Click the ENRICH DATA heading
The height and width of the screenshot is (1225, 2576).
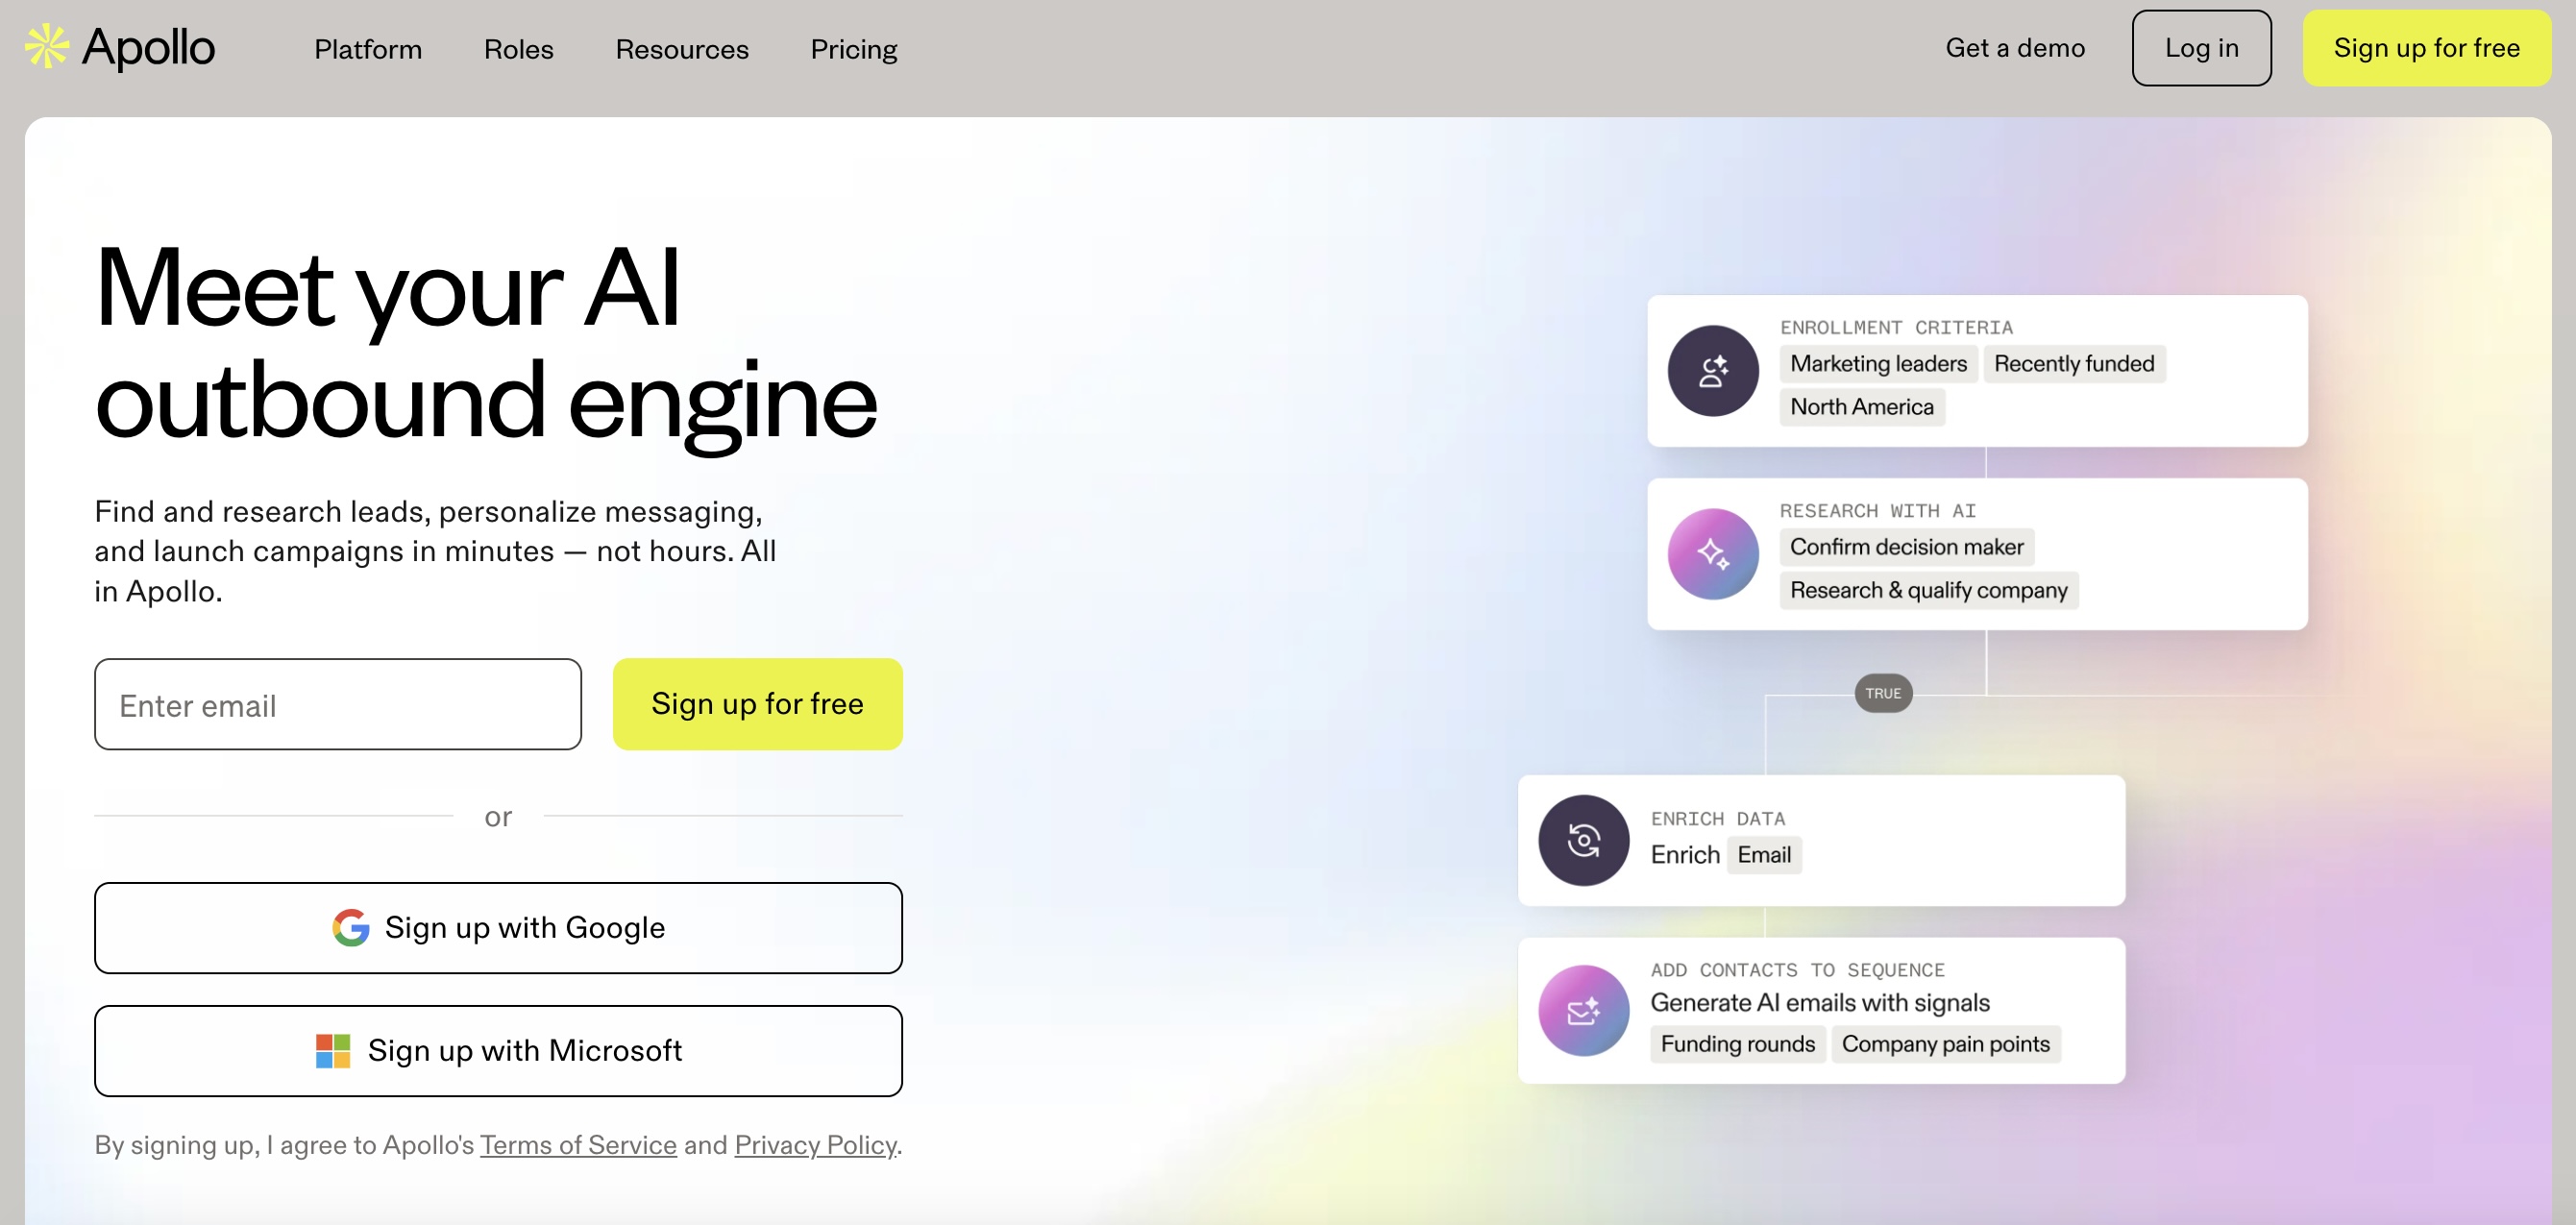pyautogui.click(x=1717, y=818)
